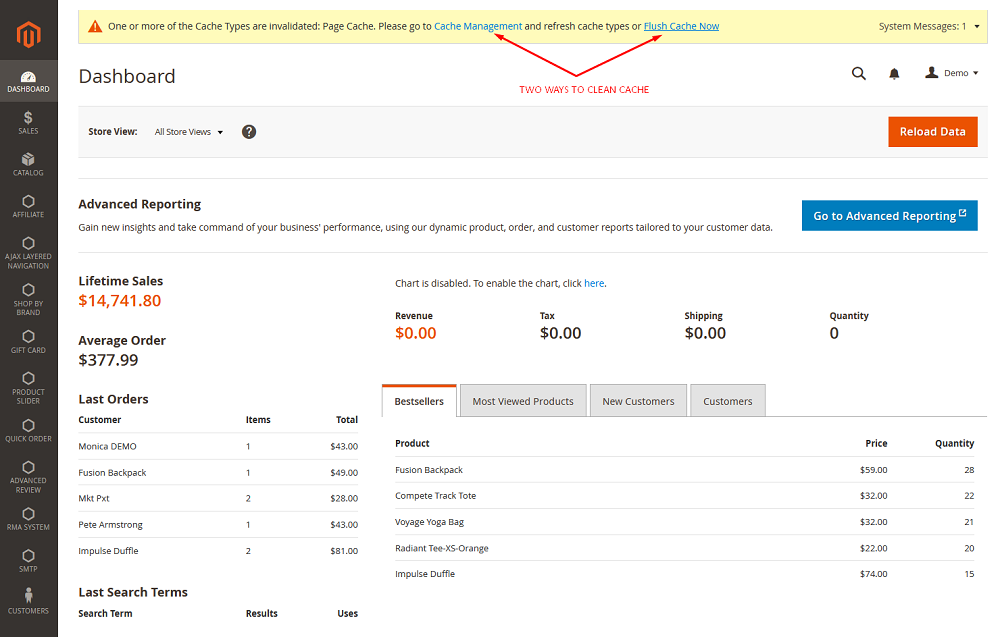Click the search magnifier icon
Image resolution: width=1000 pixels, height=637 pixels.
tap(858, 73)
